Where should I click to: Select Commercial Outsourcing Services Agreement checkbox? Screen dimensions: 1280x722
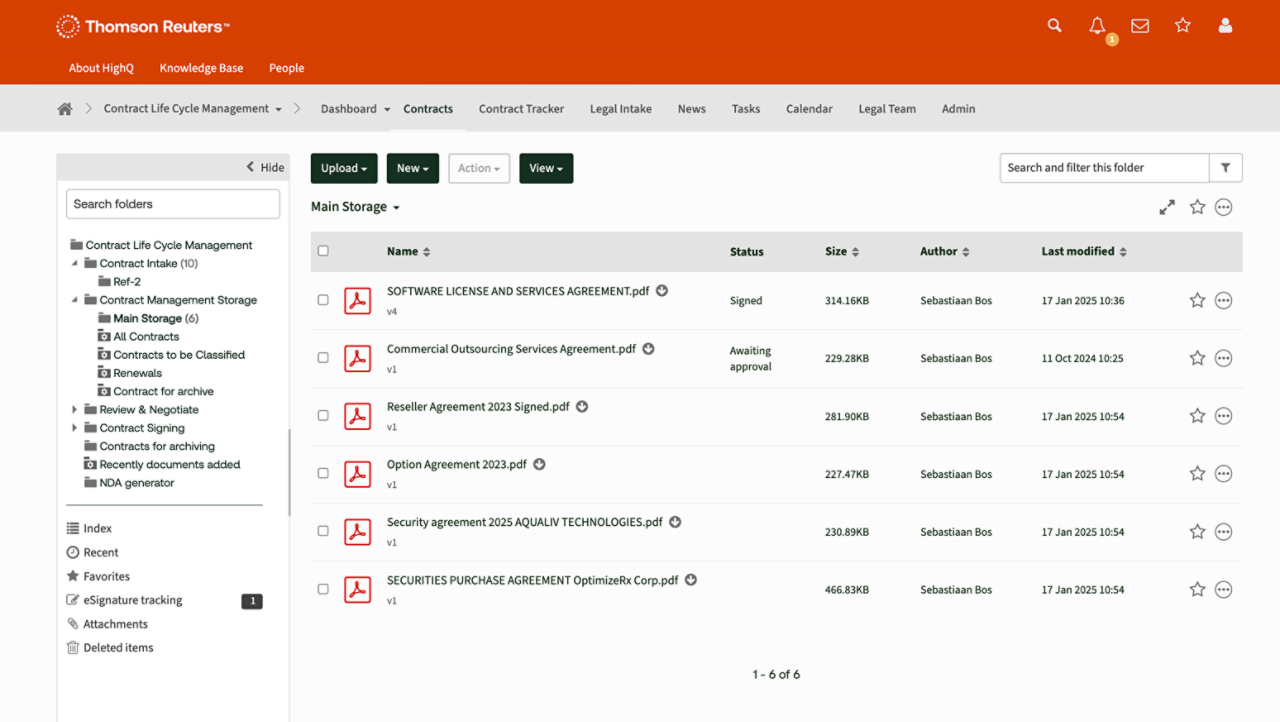point(323,358)
